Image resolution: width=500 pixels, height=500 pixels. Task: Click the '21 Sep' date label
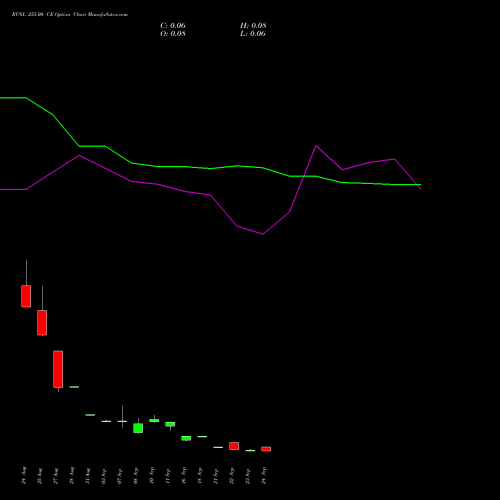[x=216, y=476]
